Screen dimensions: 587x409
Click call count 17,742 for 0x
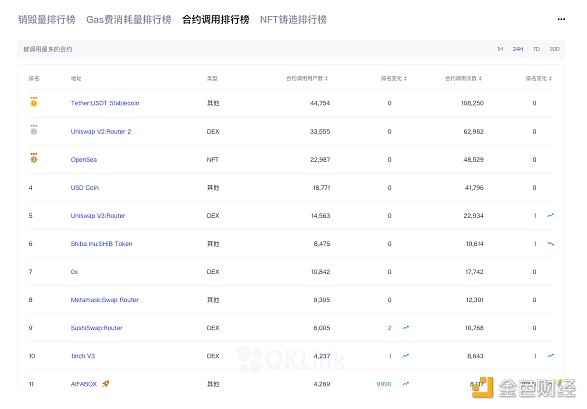pyautogui.click(x=474, y=272)
